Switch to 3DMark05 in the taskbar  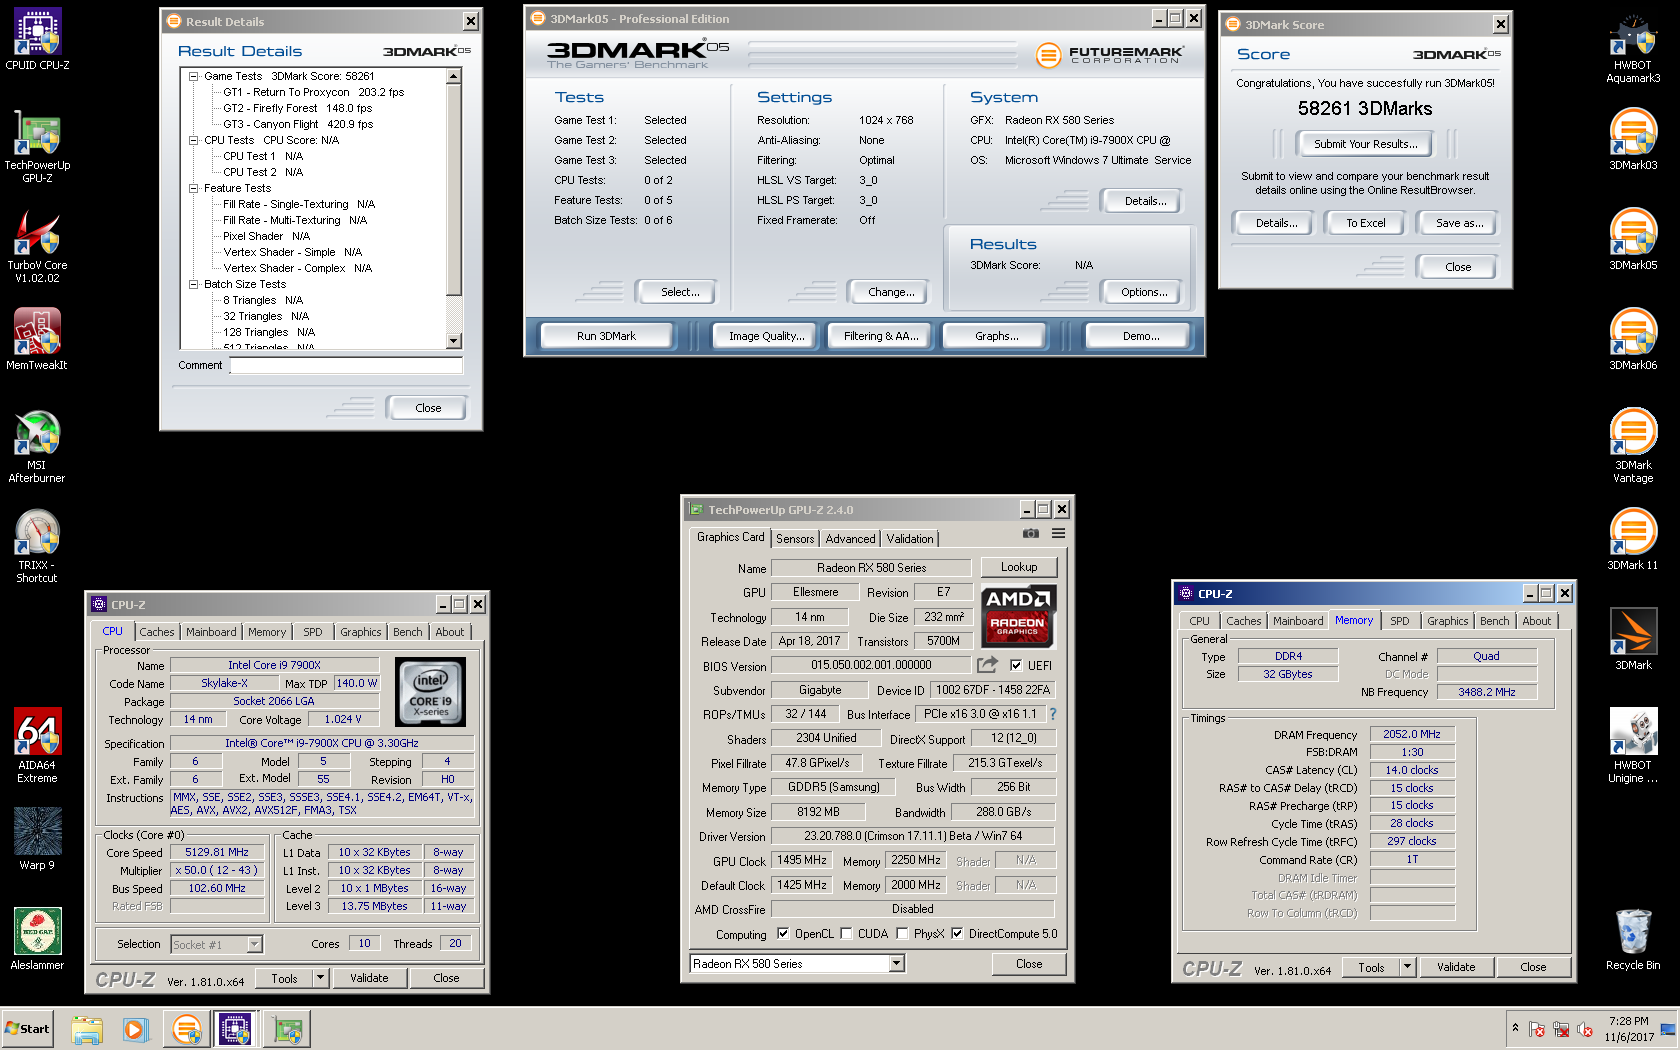click(x=186, y=1029)
